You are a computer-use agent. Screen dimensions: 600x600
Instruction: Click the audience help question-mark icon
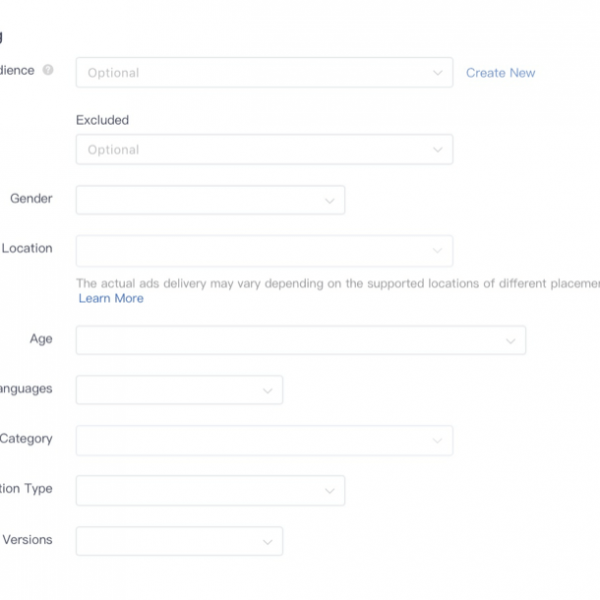click(48, 70)
